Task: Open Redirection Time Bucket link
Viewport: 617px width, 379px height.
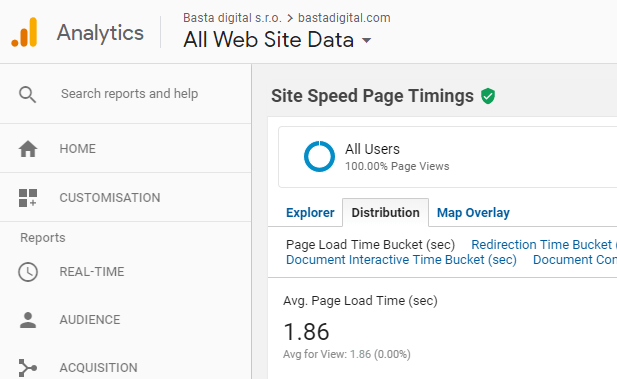Action: [x=544, y=244]
